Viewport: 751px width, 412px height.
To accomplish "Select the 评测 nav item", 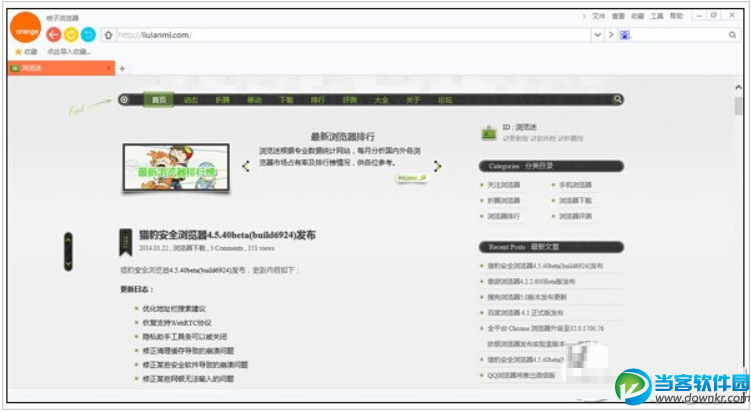I will (x=350, y=100).
